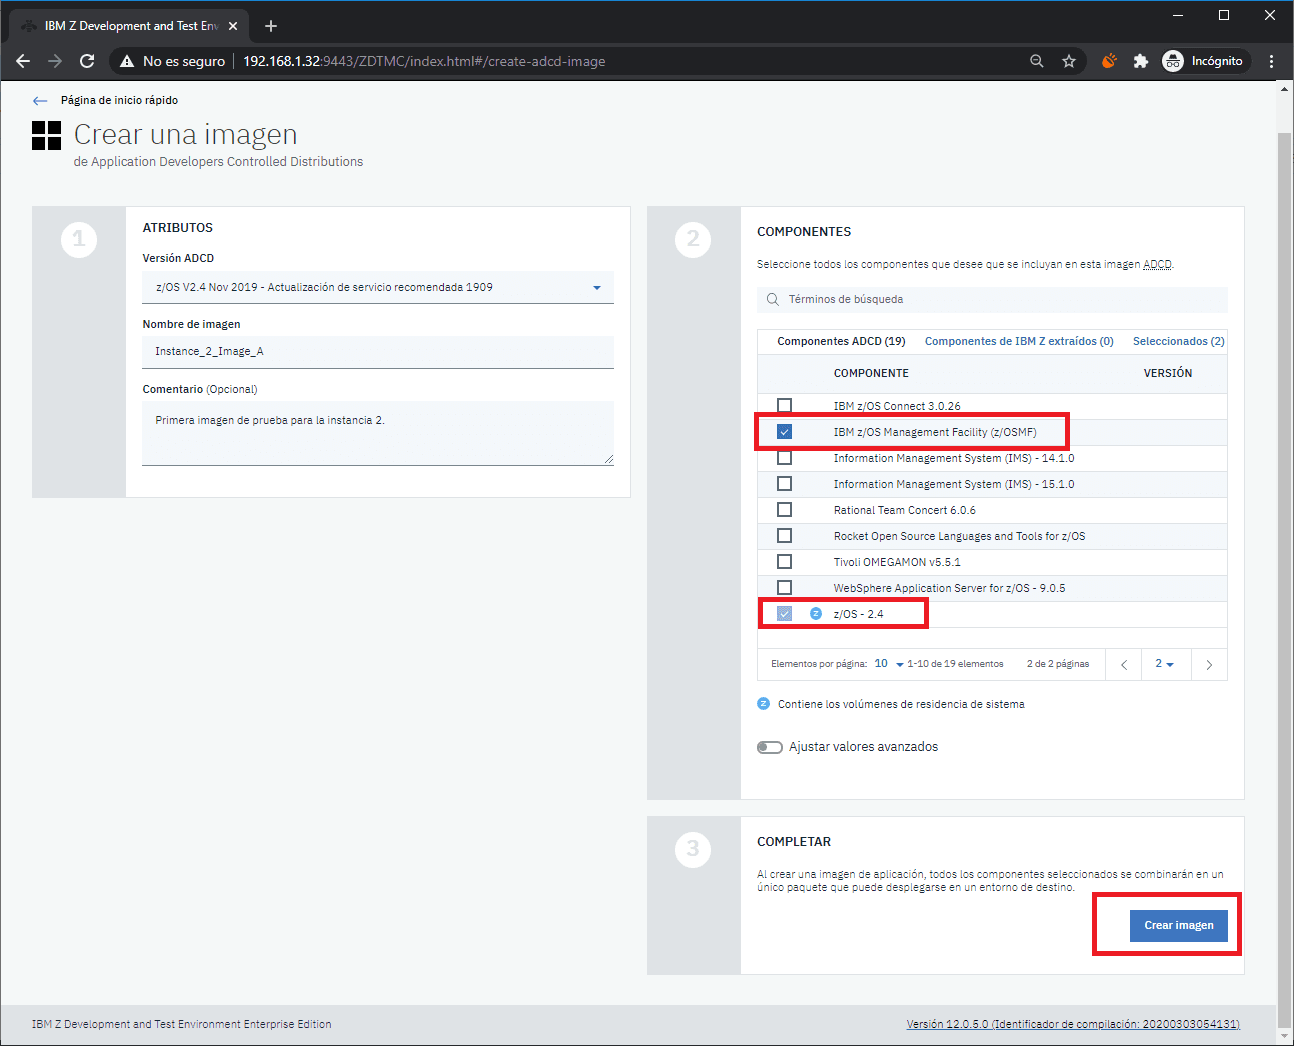The image size is (1294, 1046).
Task: Click the Crear imagen button
Action: 1178,925
